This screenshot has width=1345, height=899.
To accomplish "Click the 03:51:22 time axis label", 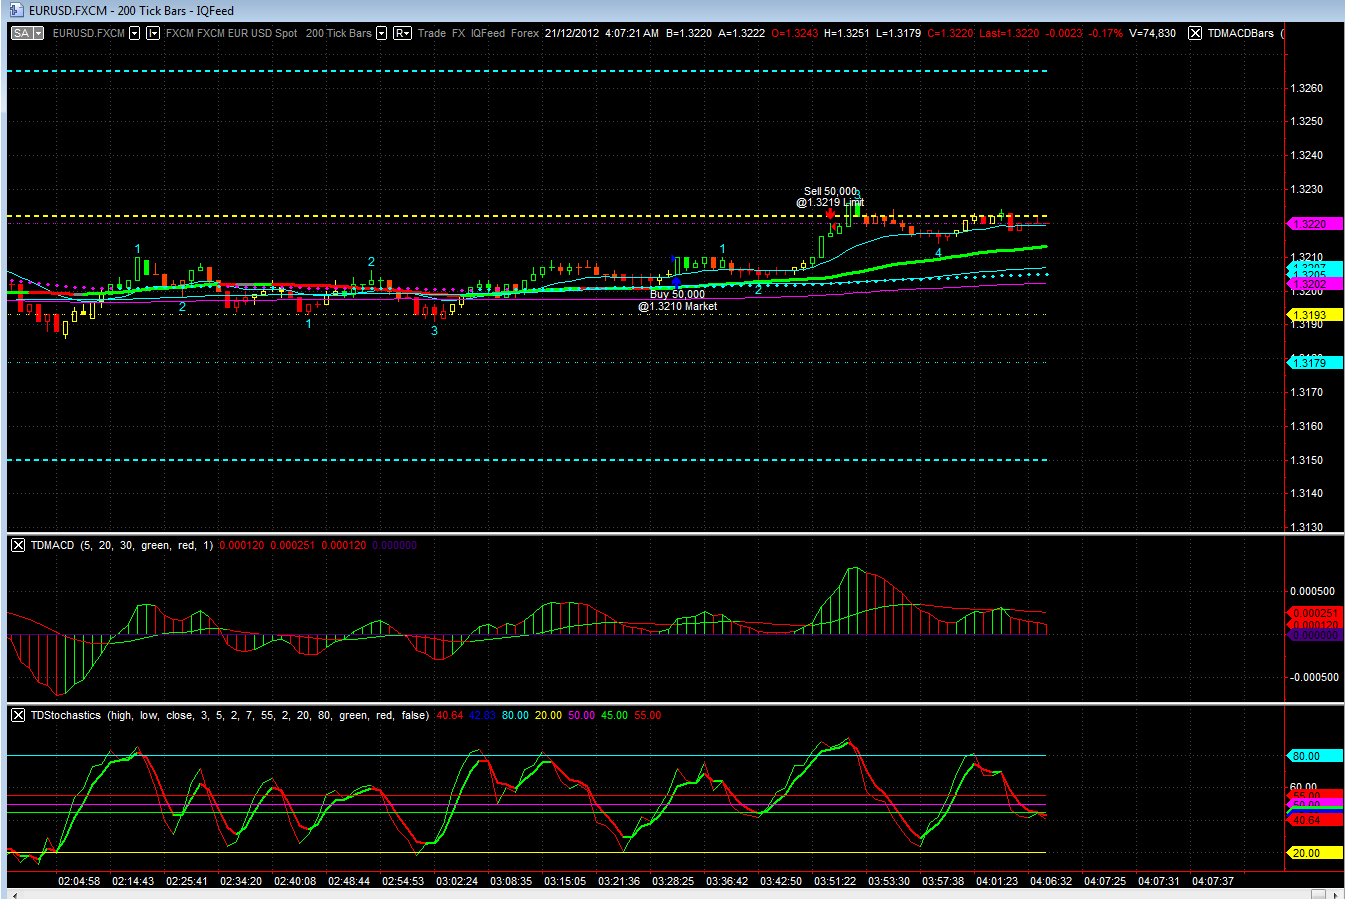I will (x=835, y=881).
